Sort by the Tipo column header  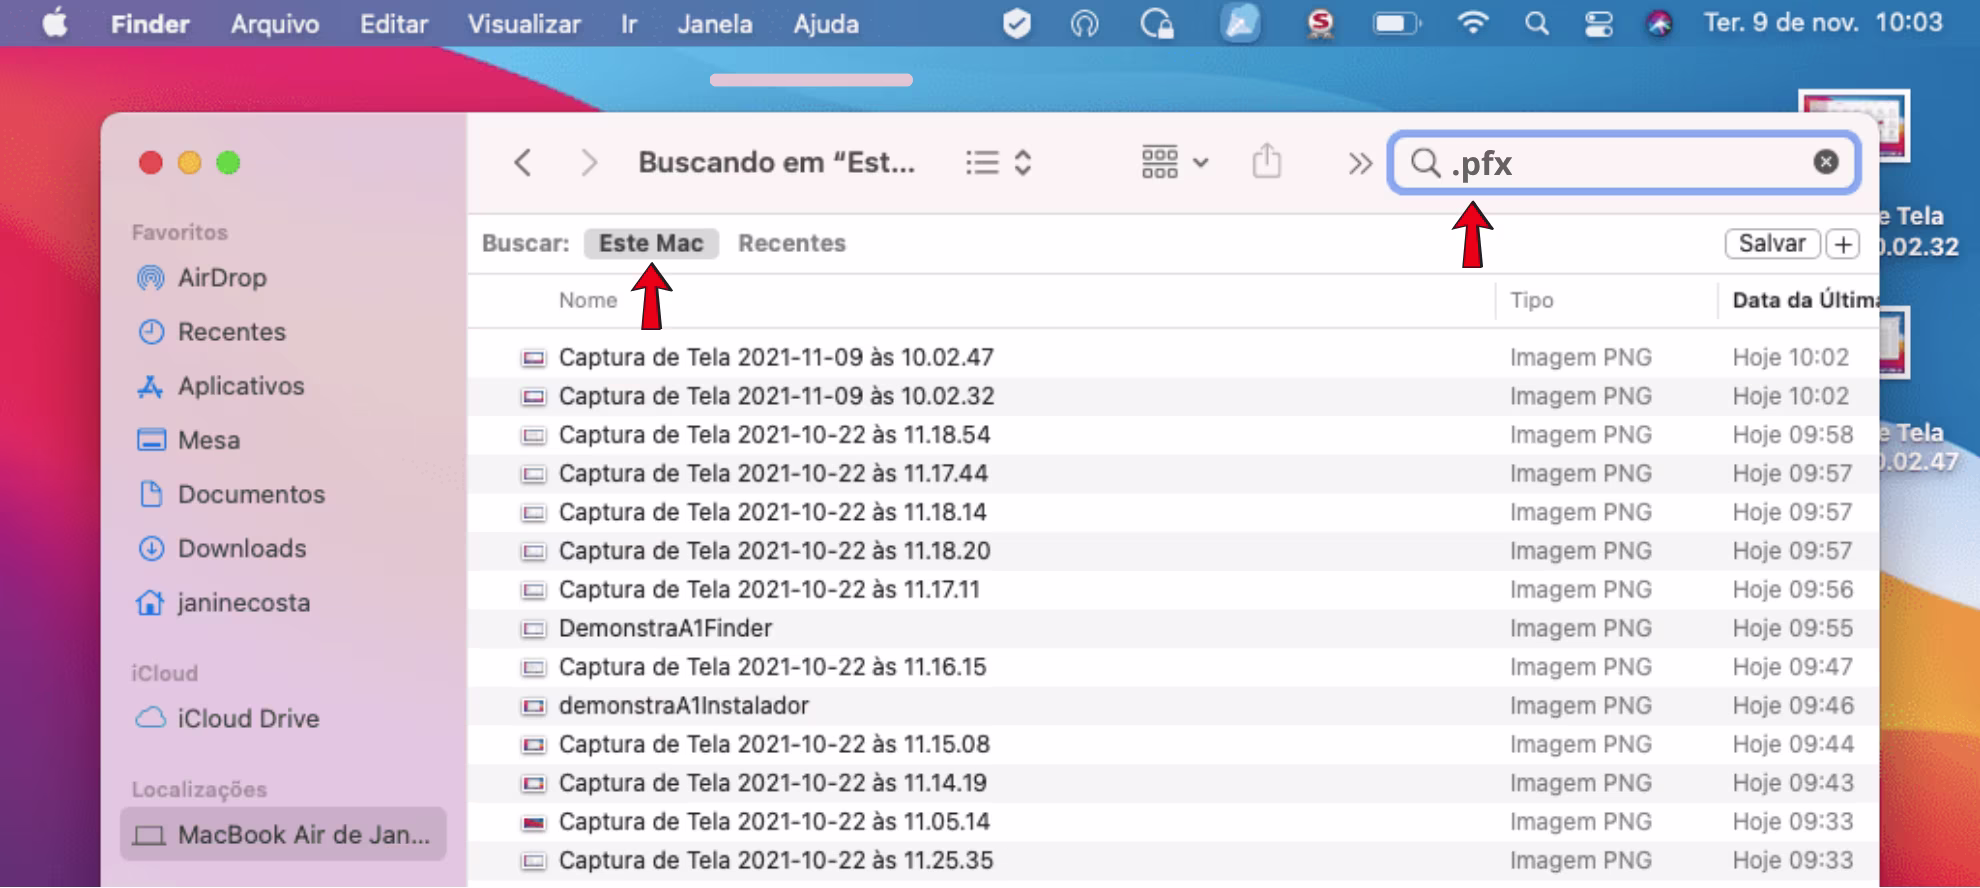(x=1531, y=300)
